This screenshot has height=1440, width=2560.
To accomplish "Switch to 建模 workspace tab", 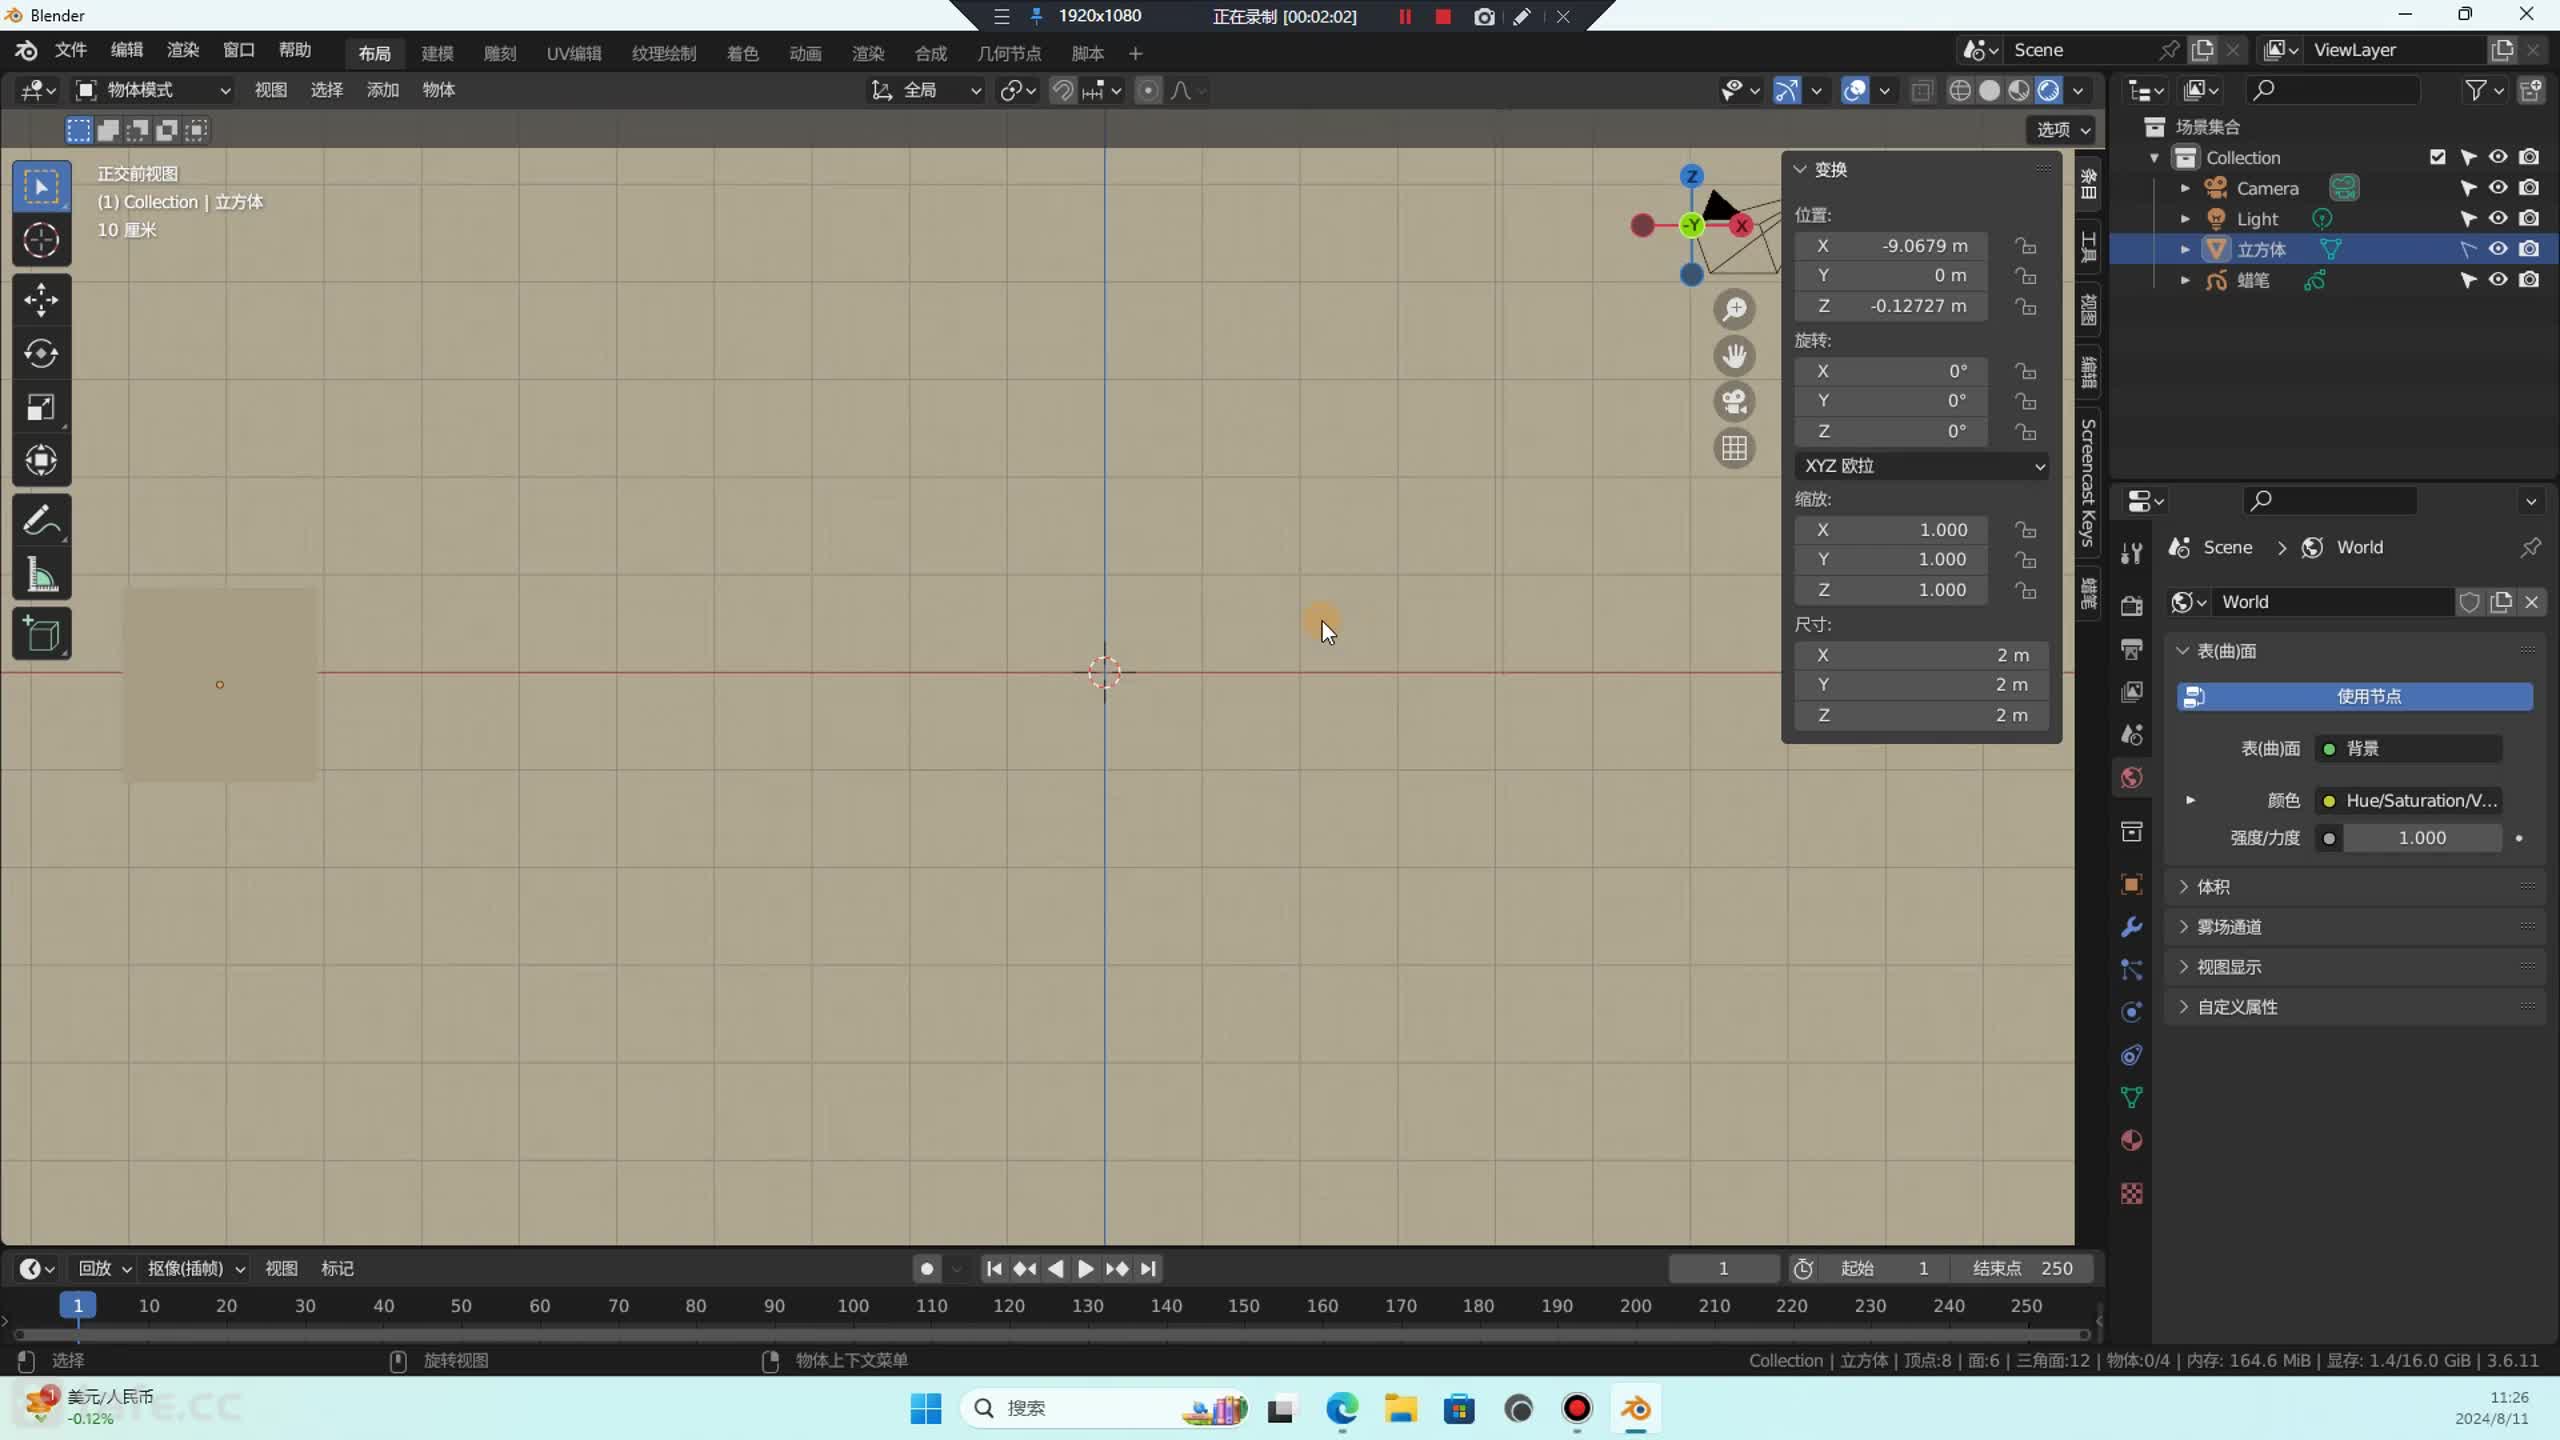I will [437, 53].
